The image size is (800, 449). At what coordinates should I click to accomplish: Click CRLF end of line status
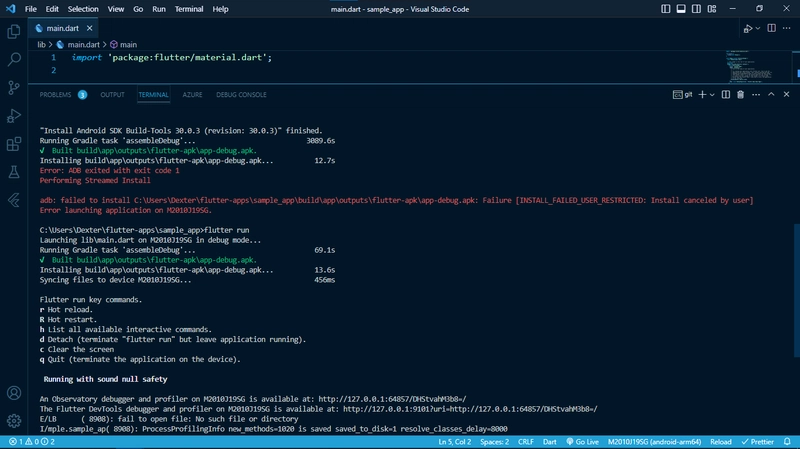[x=526, y=442]
